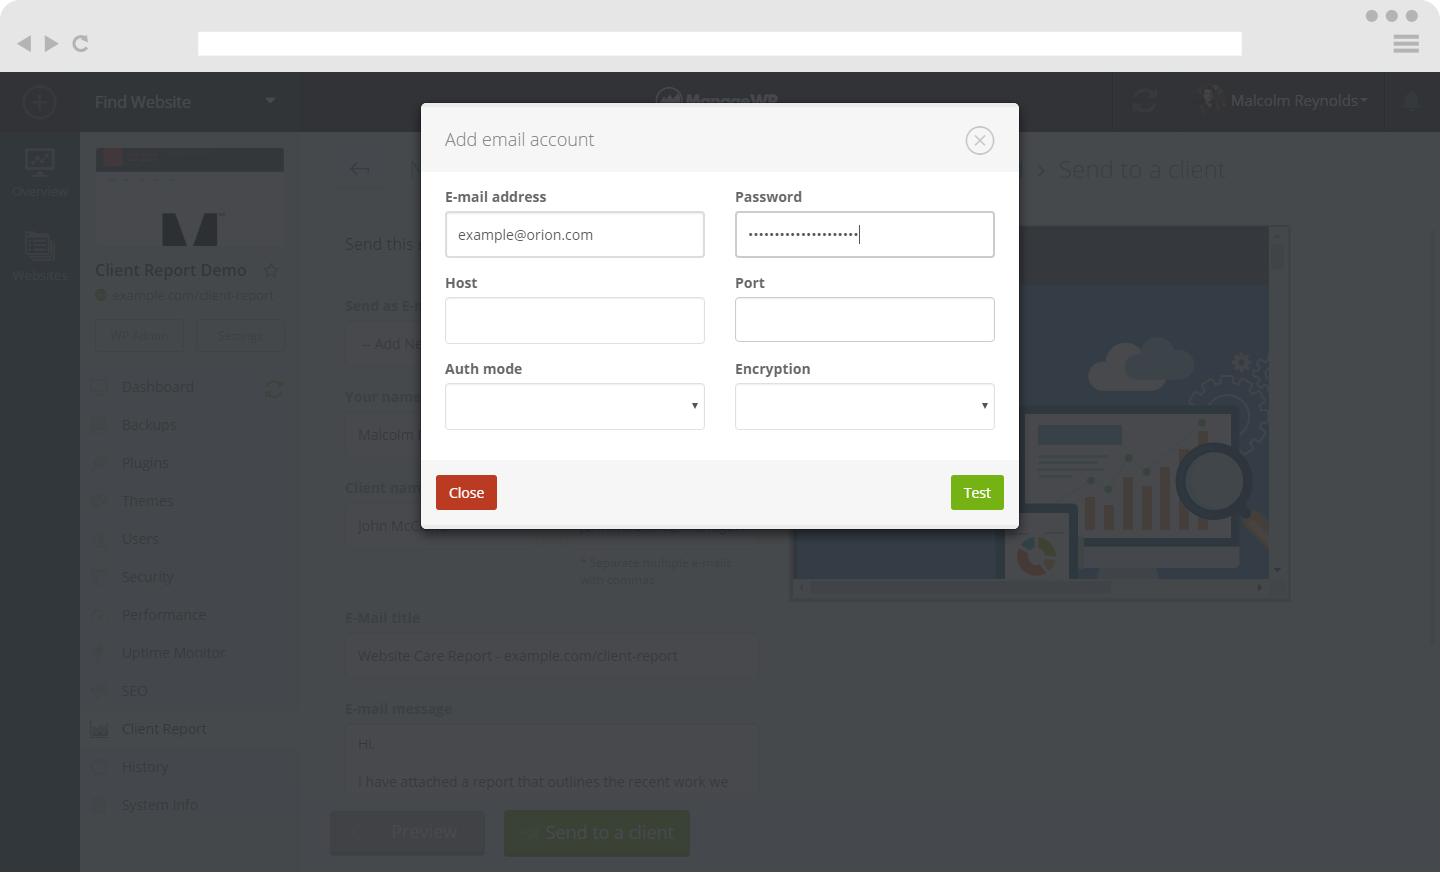Click the 'Send to a client' breadcrumb step
The height and width of the screenshot is (872, 1440).
(x=1141, y=170)
